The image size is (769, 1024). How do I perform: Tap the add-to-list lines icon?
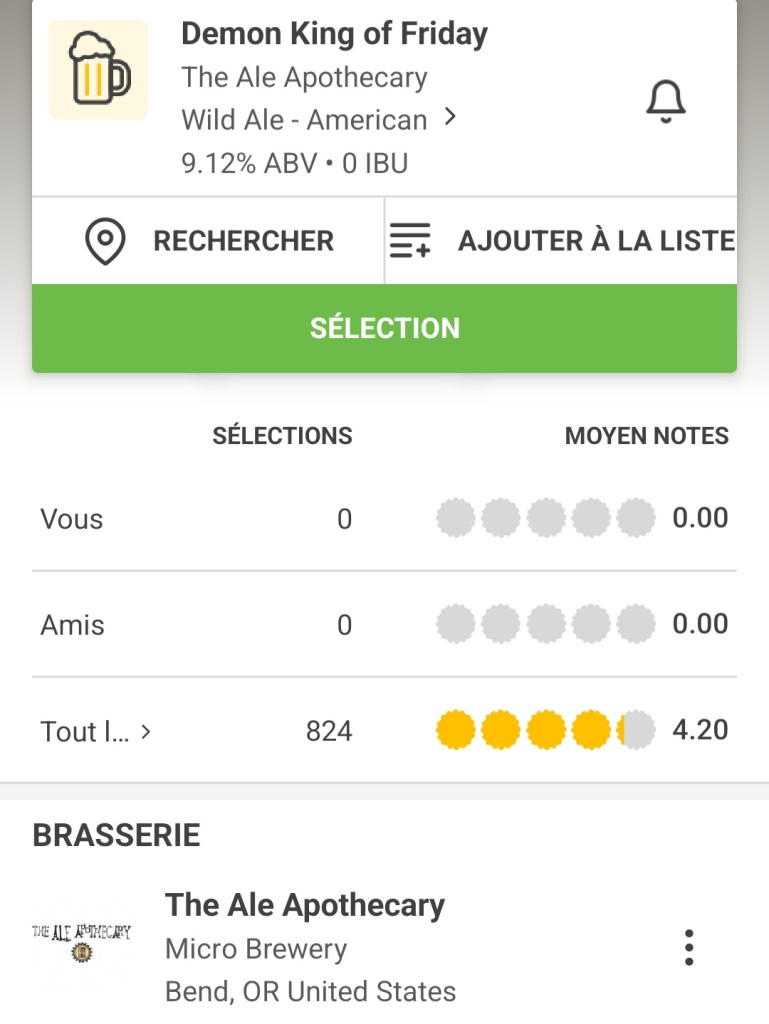tap(410, 241)
